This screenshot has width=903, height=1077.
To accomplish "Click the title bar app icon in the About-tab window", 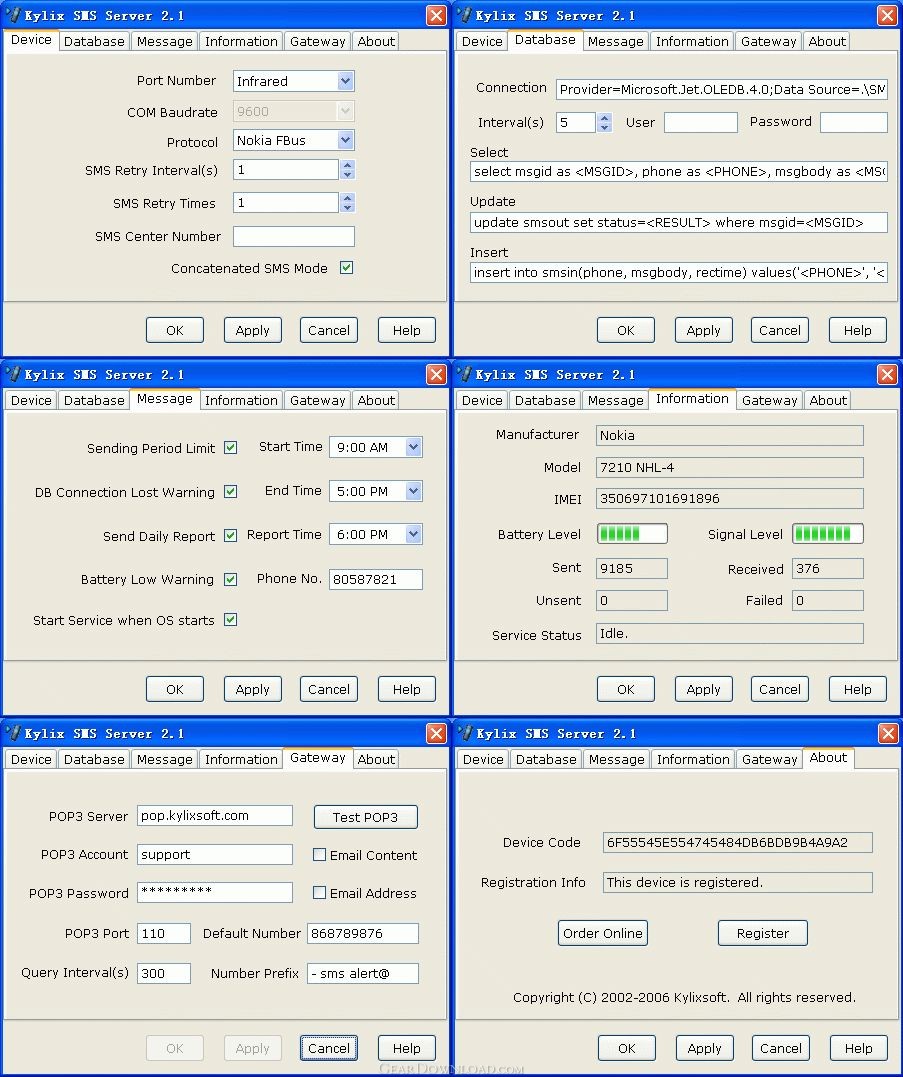I will click(465, 733).
